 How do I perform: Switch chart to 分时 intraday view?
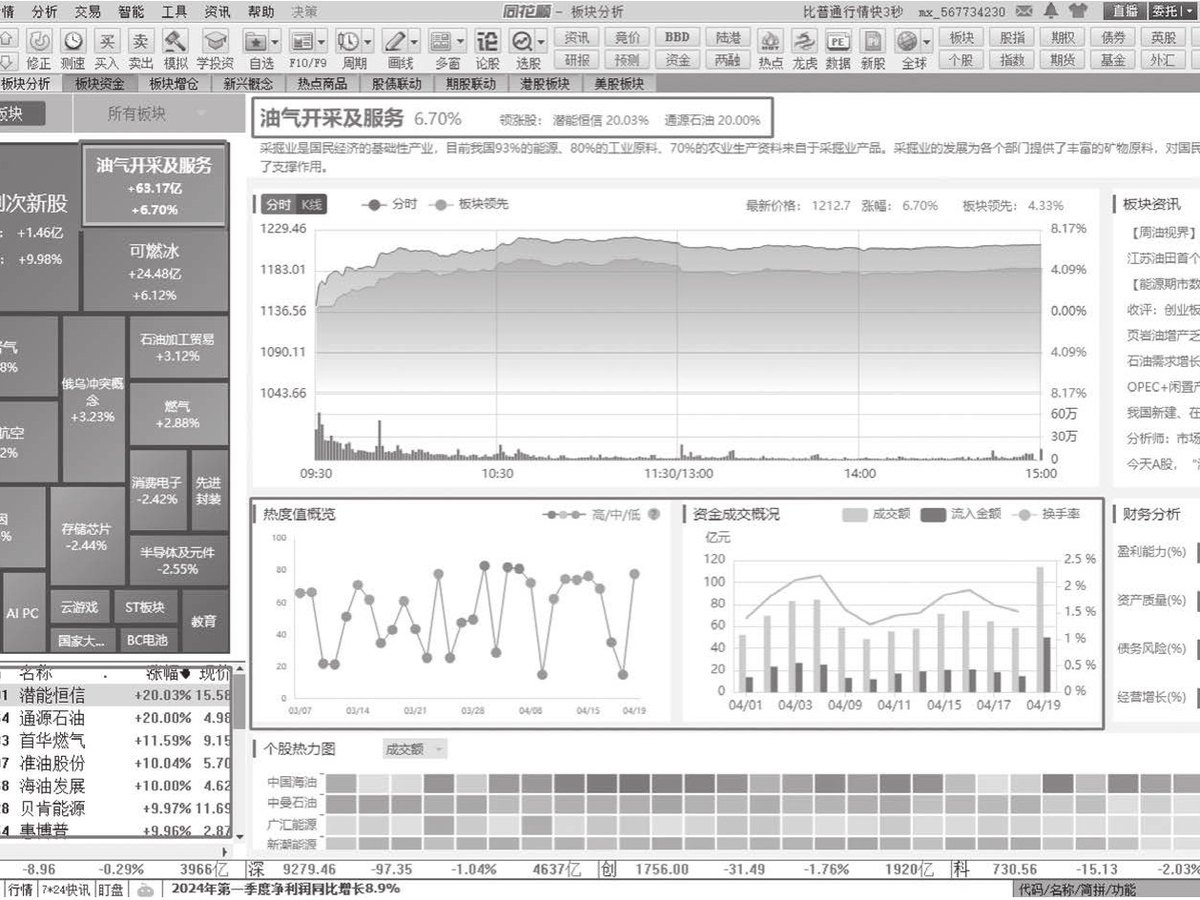pos(278,204)
